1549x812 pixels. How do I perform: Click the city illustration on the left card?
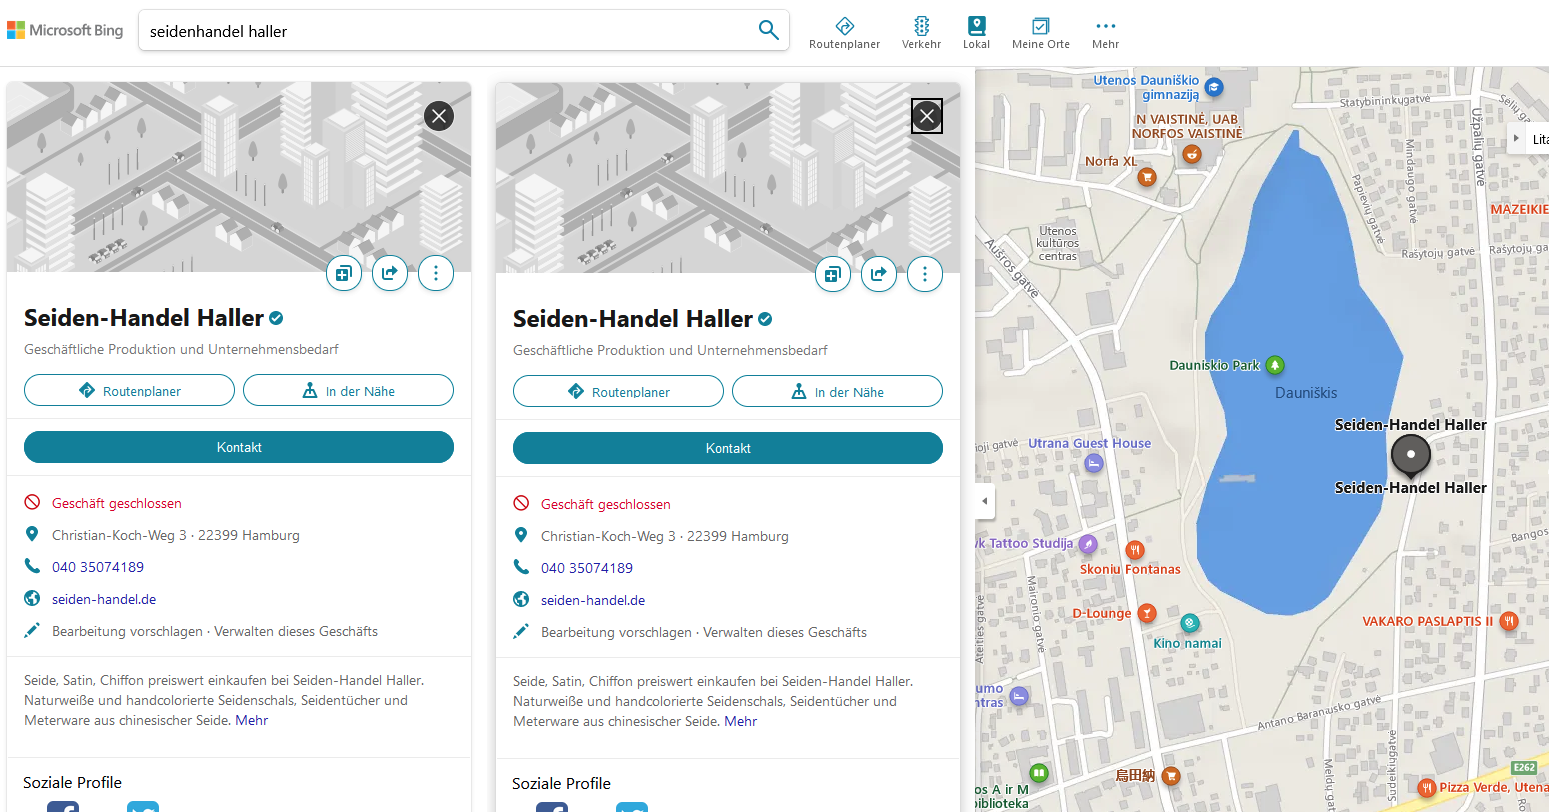coord(239,177)
